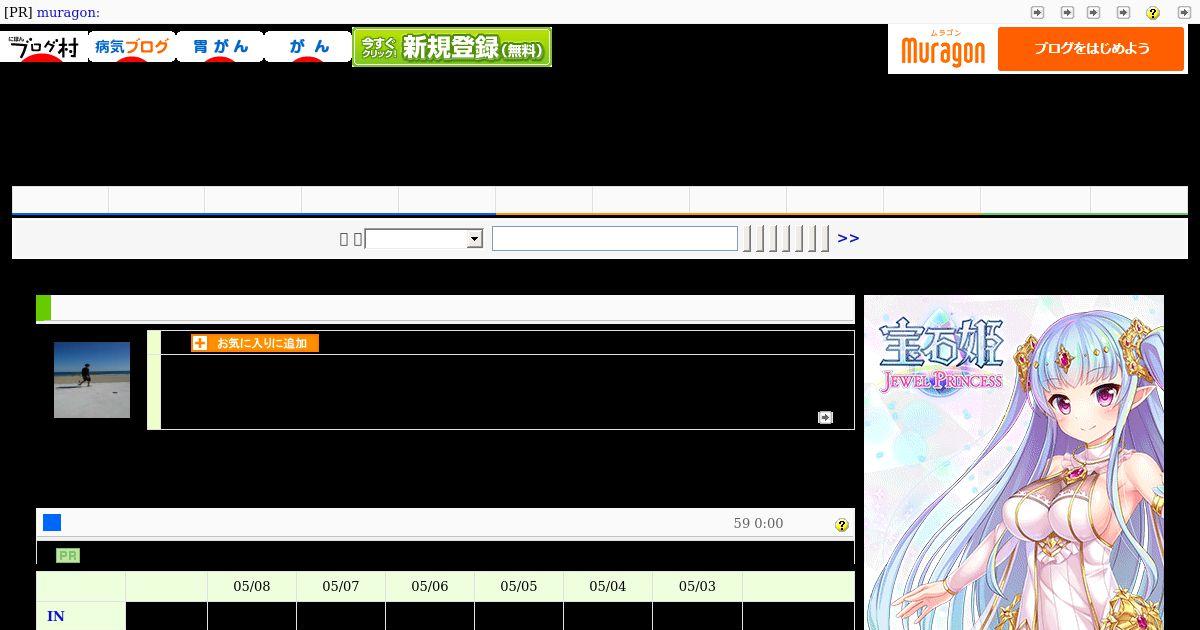
Task: Open the 胃がん category tab
Action: click(220, 46)
